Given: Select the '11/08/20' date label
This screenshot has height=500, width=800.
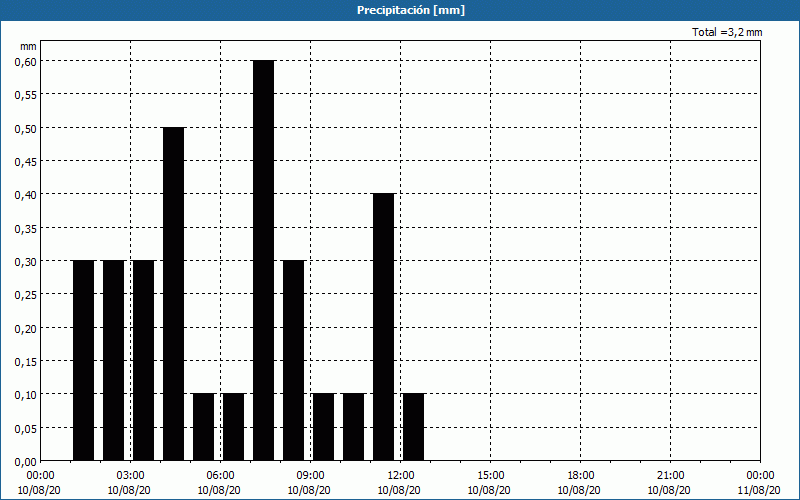Looking at the screenshot, I should 759,490.
